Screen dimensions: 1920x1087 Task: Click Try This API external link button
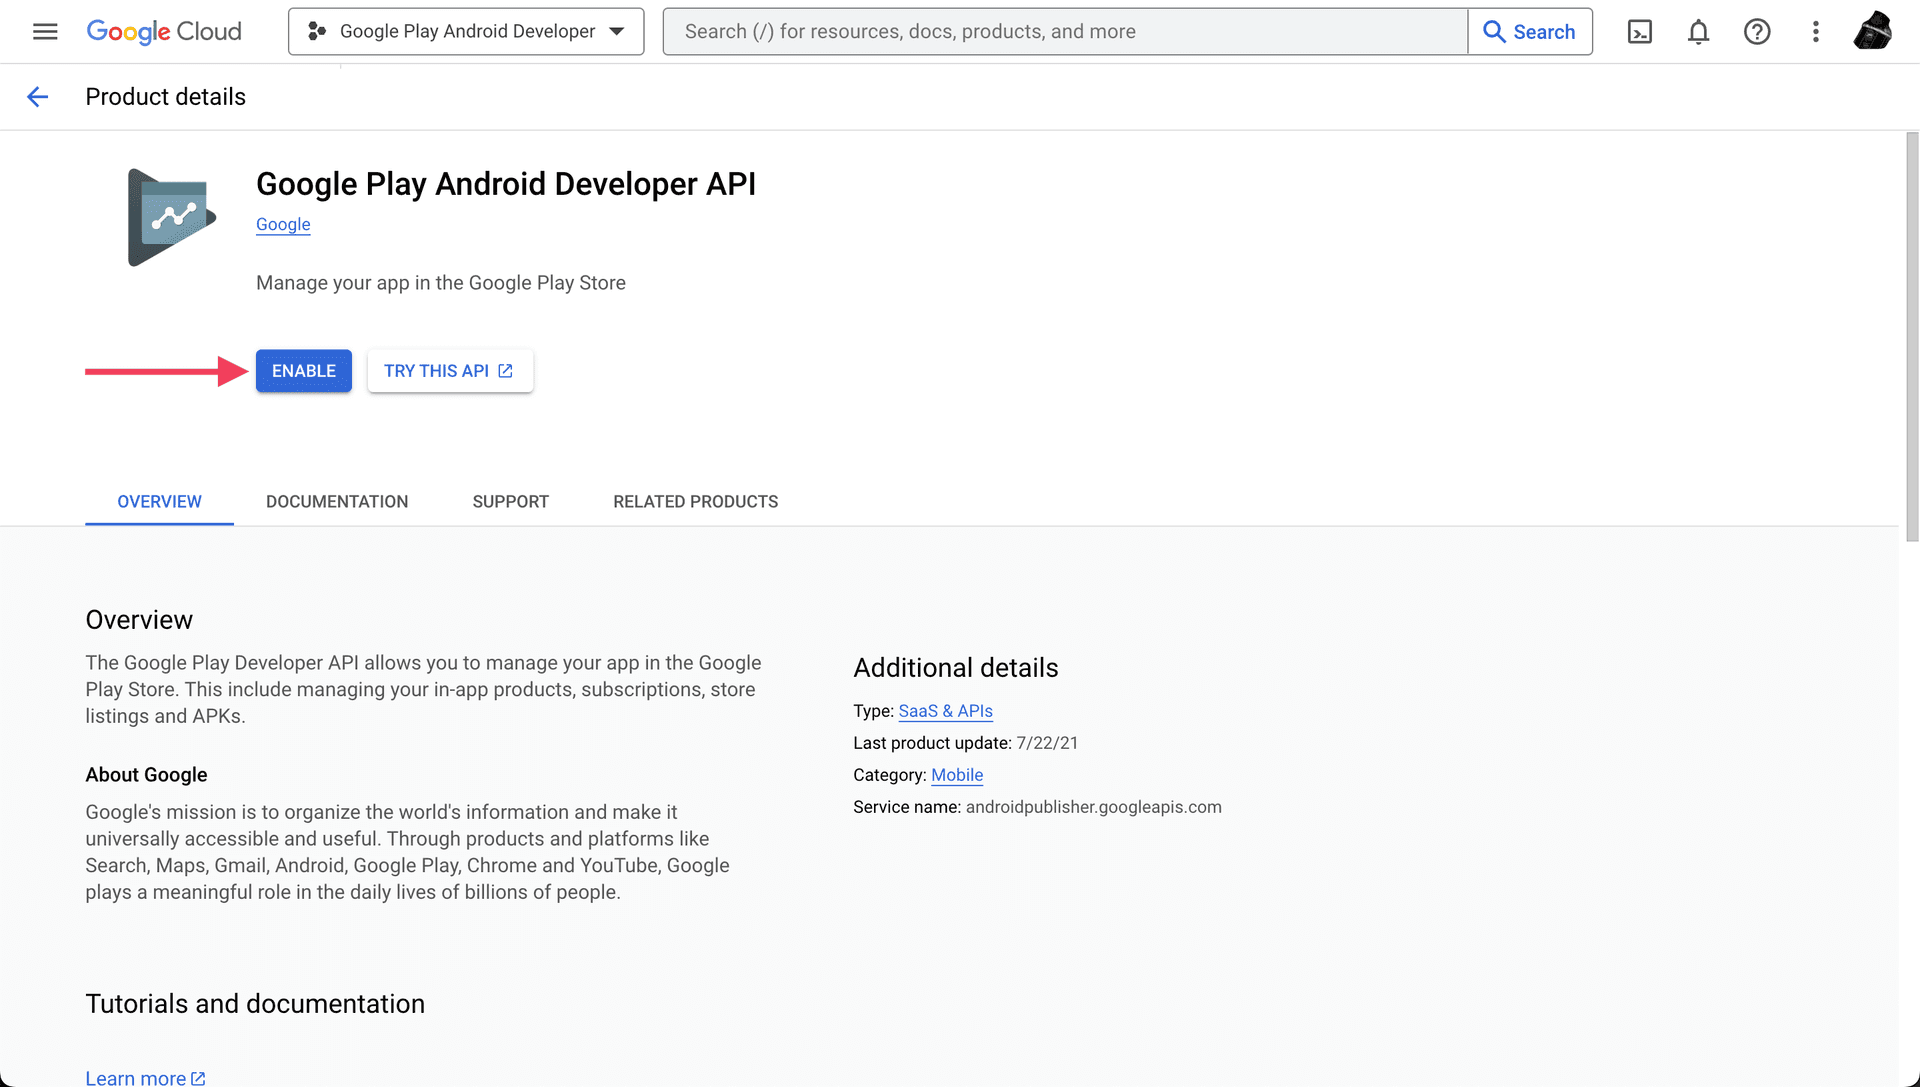pyautogui.click(x=447, y=371)
